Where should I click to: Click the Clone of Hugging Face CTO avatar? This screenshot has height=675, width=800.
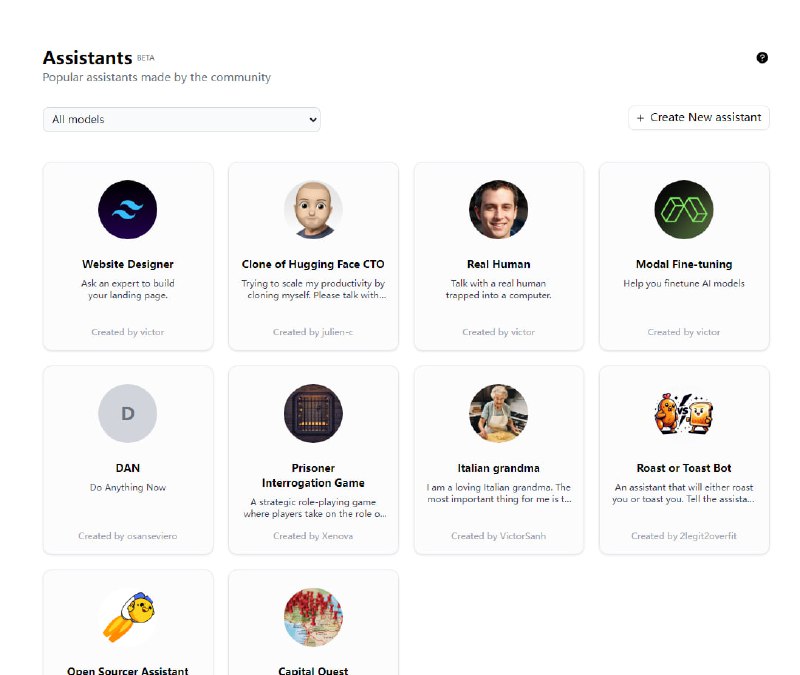pos(313,210)
